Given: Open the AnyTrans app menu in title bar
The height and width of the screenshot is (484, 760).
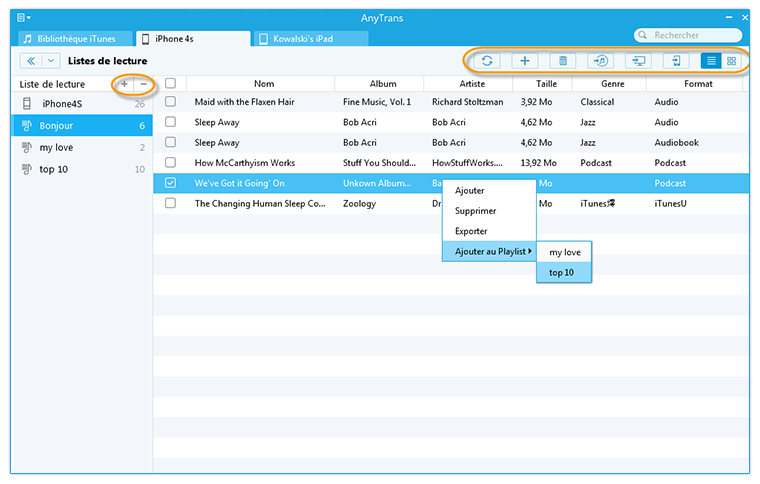Looking at the screenshot, I should (x=24, y=18).
